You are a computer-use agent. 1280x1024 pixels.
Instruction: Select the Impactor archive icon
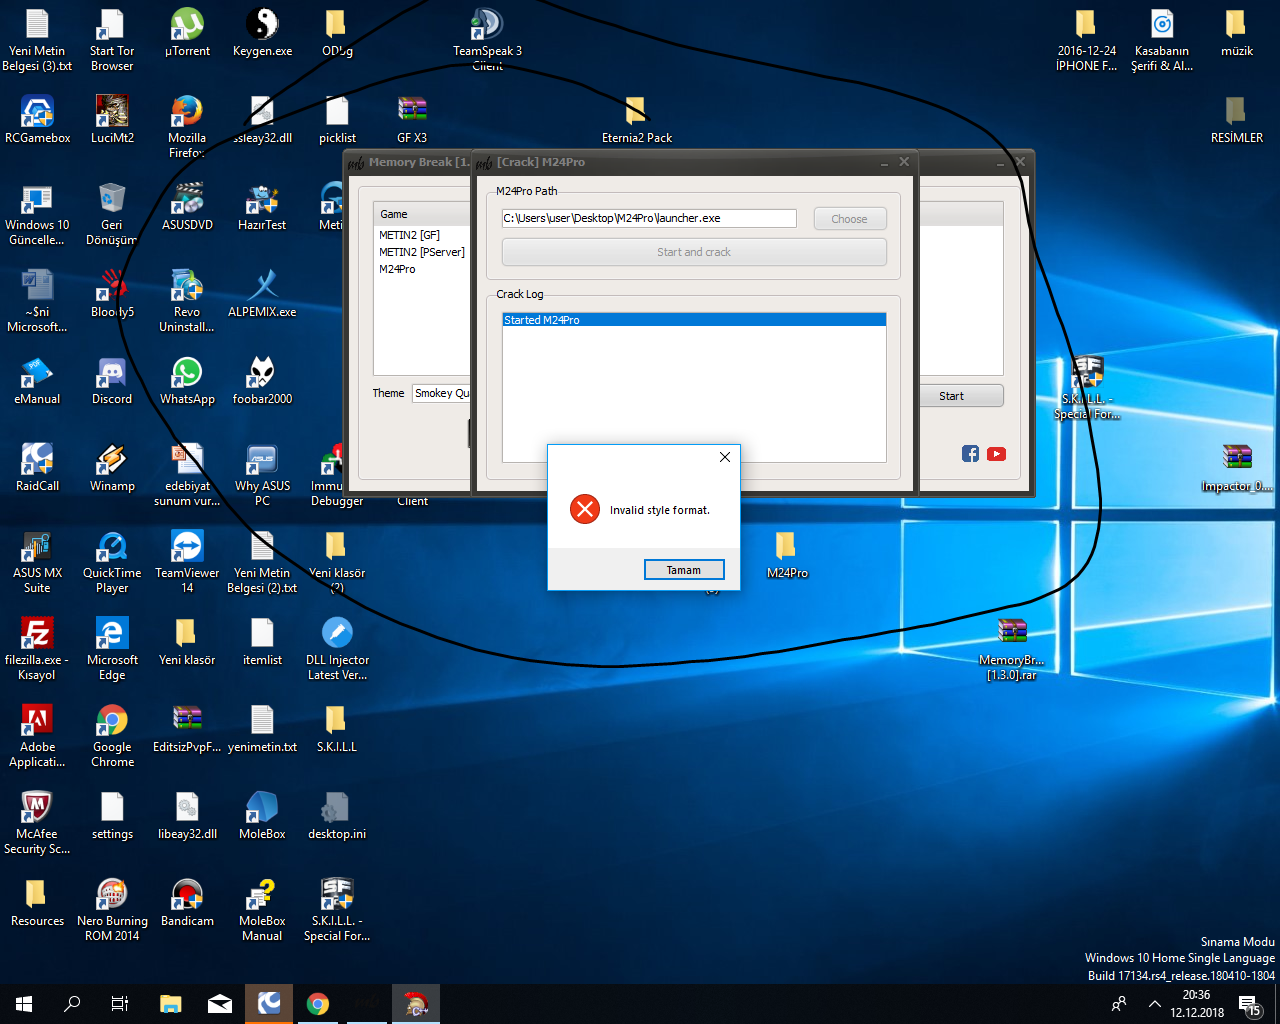(x=1237, y=468)
